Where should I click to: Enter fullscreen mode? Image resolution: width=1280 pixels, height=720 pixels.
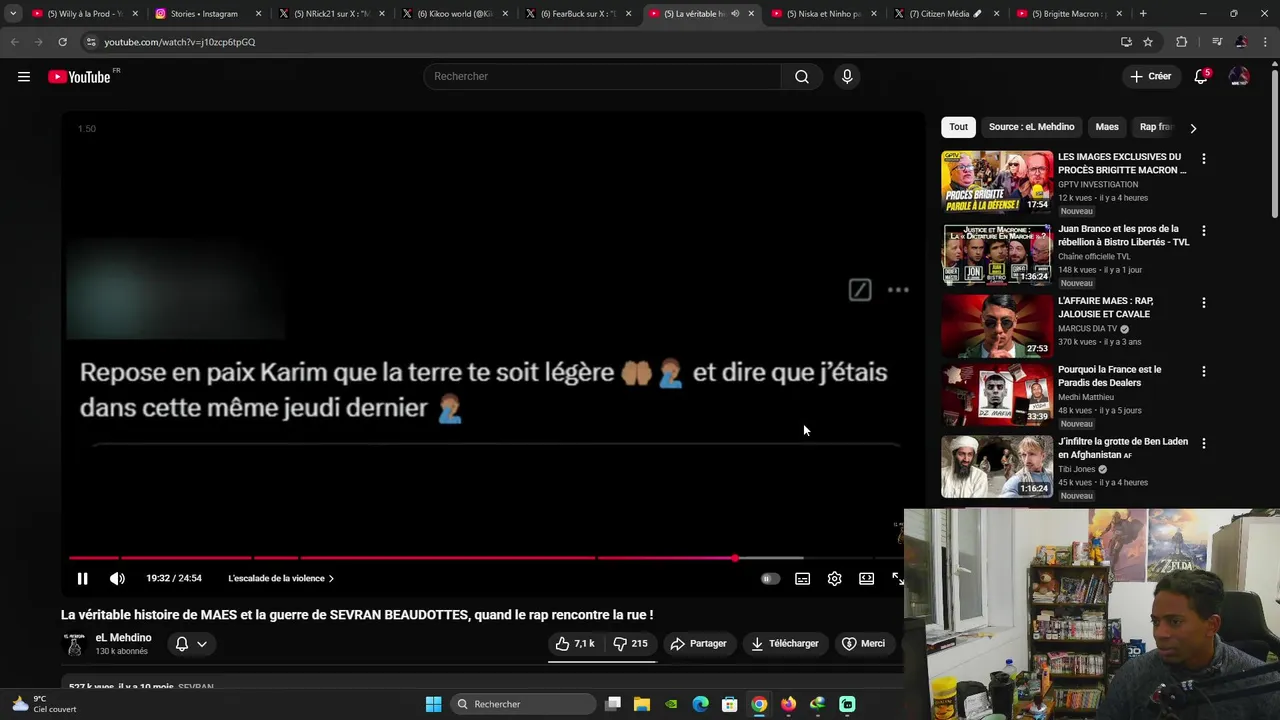[x=897, y=579]
